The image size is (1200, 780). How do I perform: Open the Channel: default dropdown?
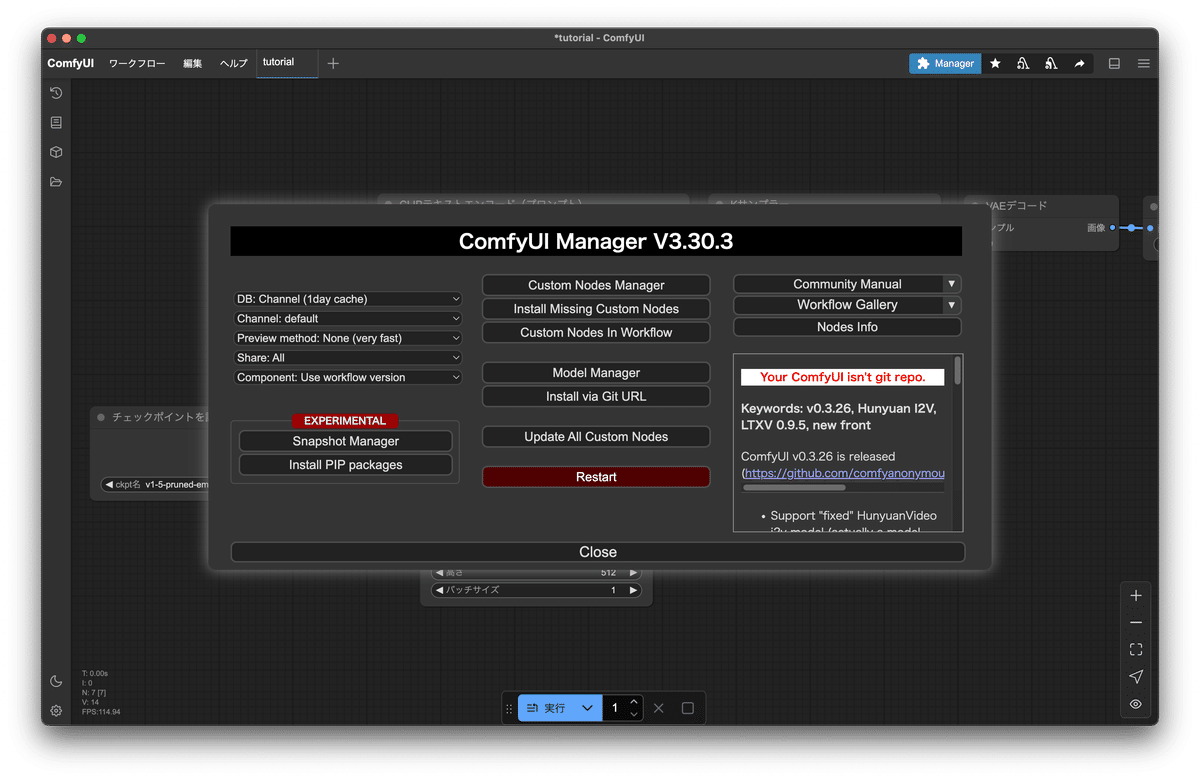click(348, 318)
